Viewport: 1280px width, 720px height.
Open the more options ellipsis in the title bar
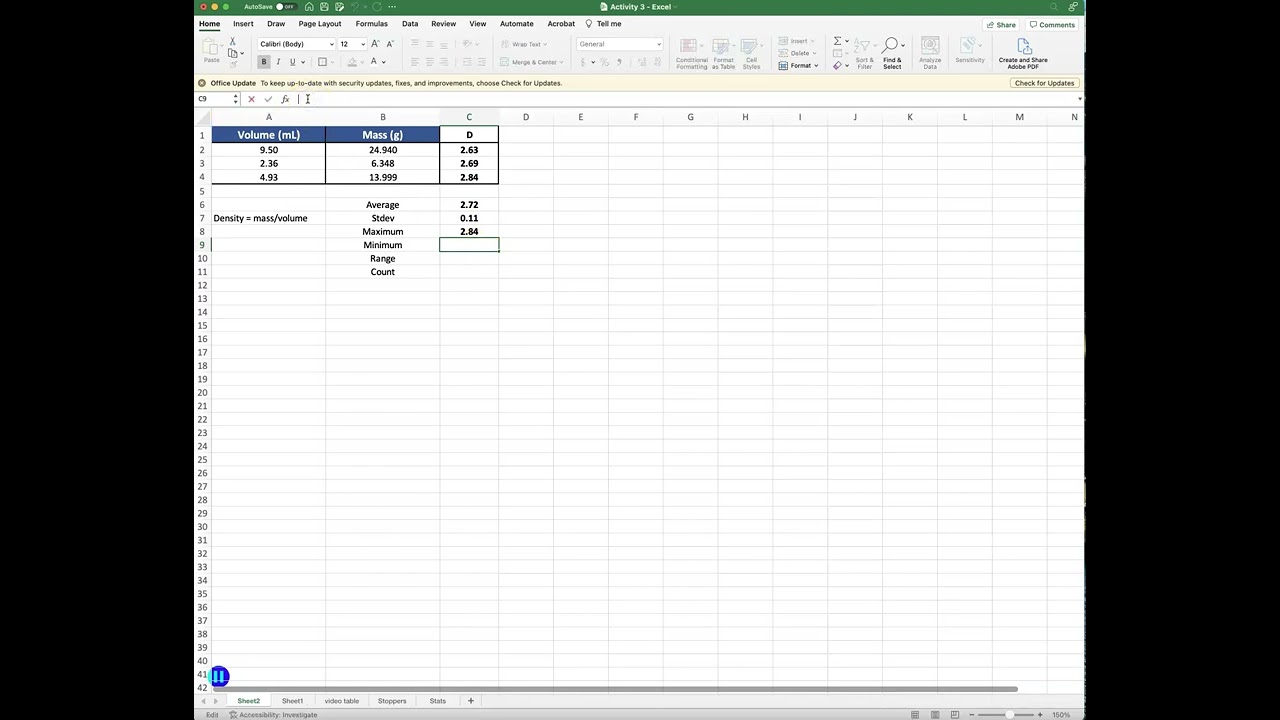tap(392, 7)
